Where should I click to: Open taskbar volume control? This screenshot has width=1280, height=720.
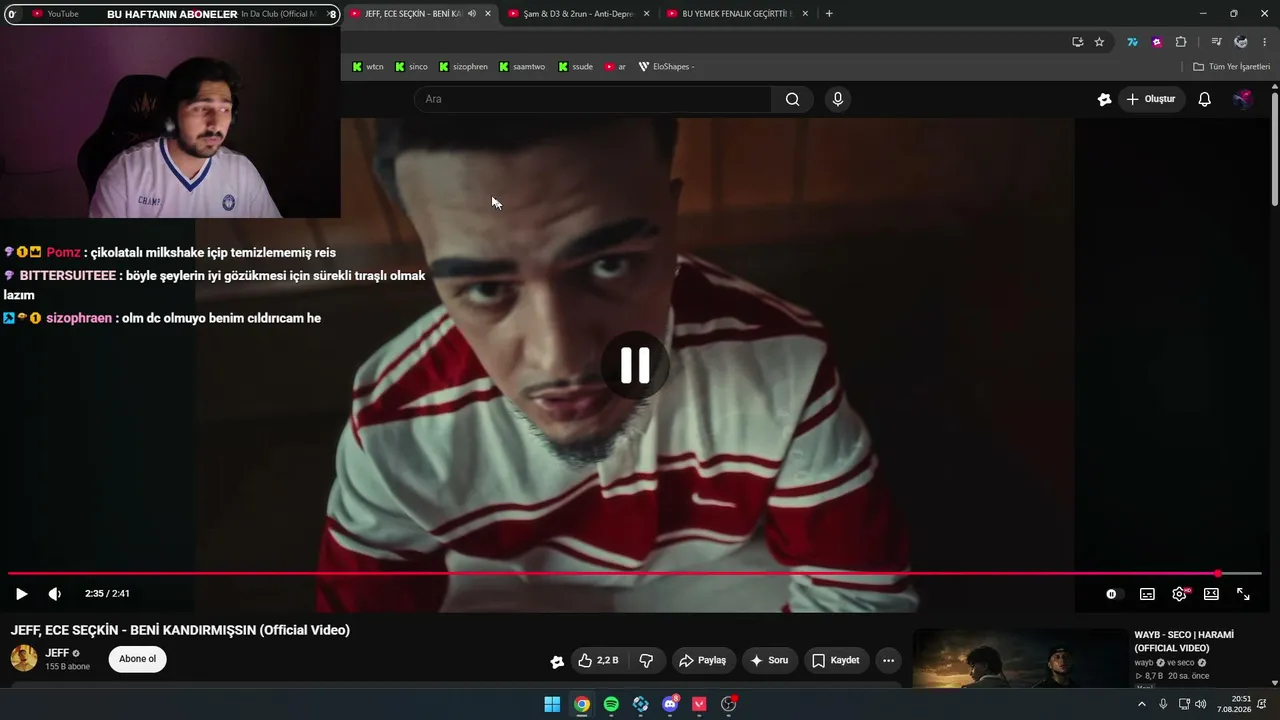[x=1201, y=704]
